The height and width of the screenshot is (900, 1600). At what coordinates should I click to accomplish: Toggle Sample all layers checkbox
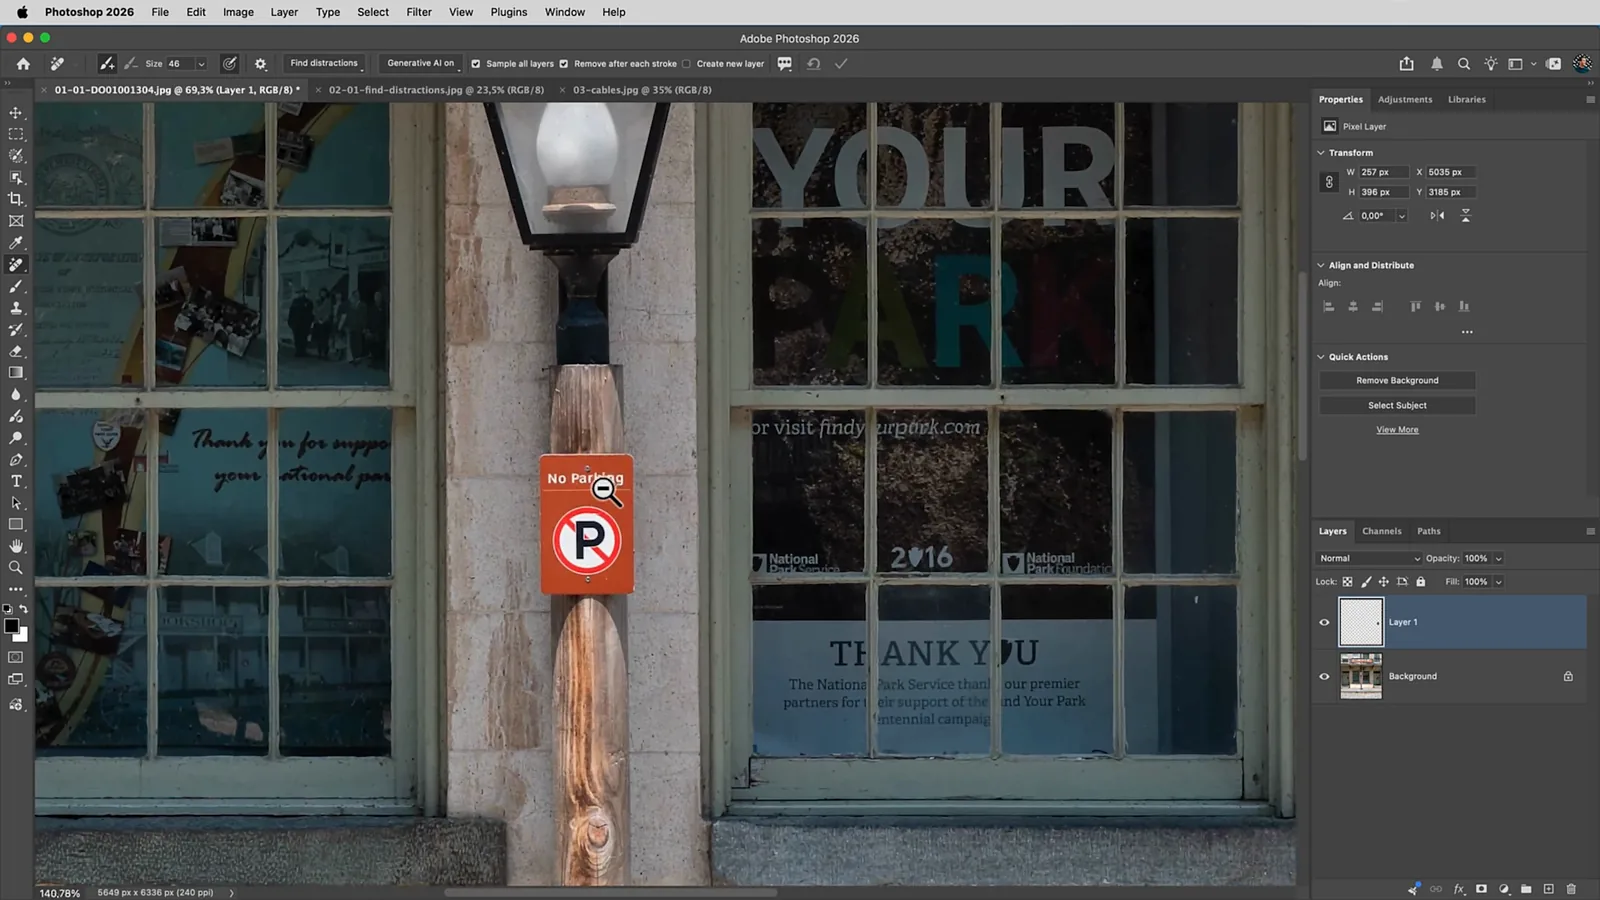click(476, 63)
